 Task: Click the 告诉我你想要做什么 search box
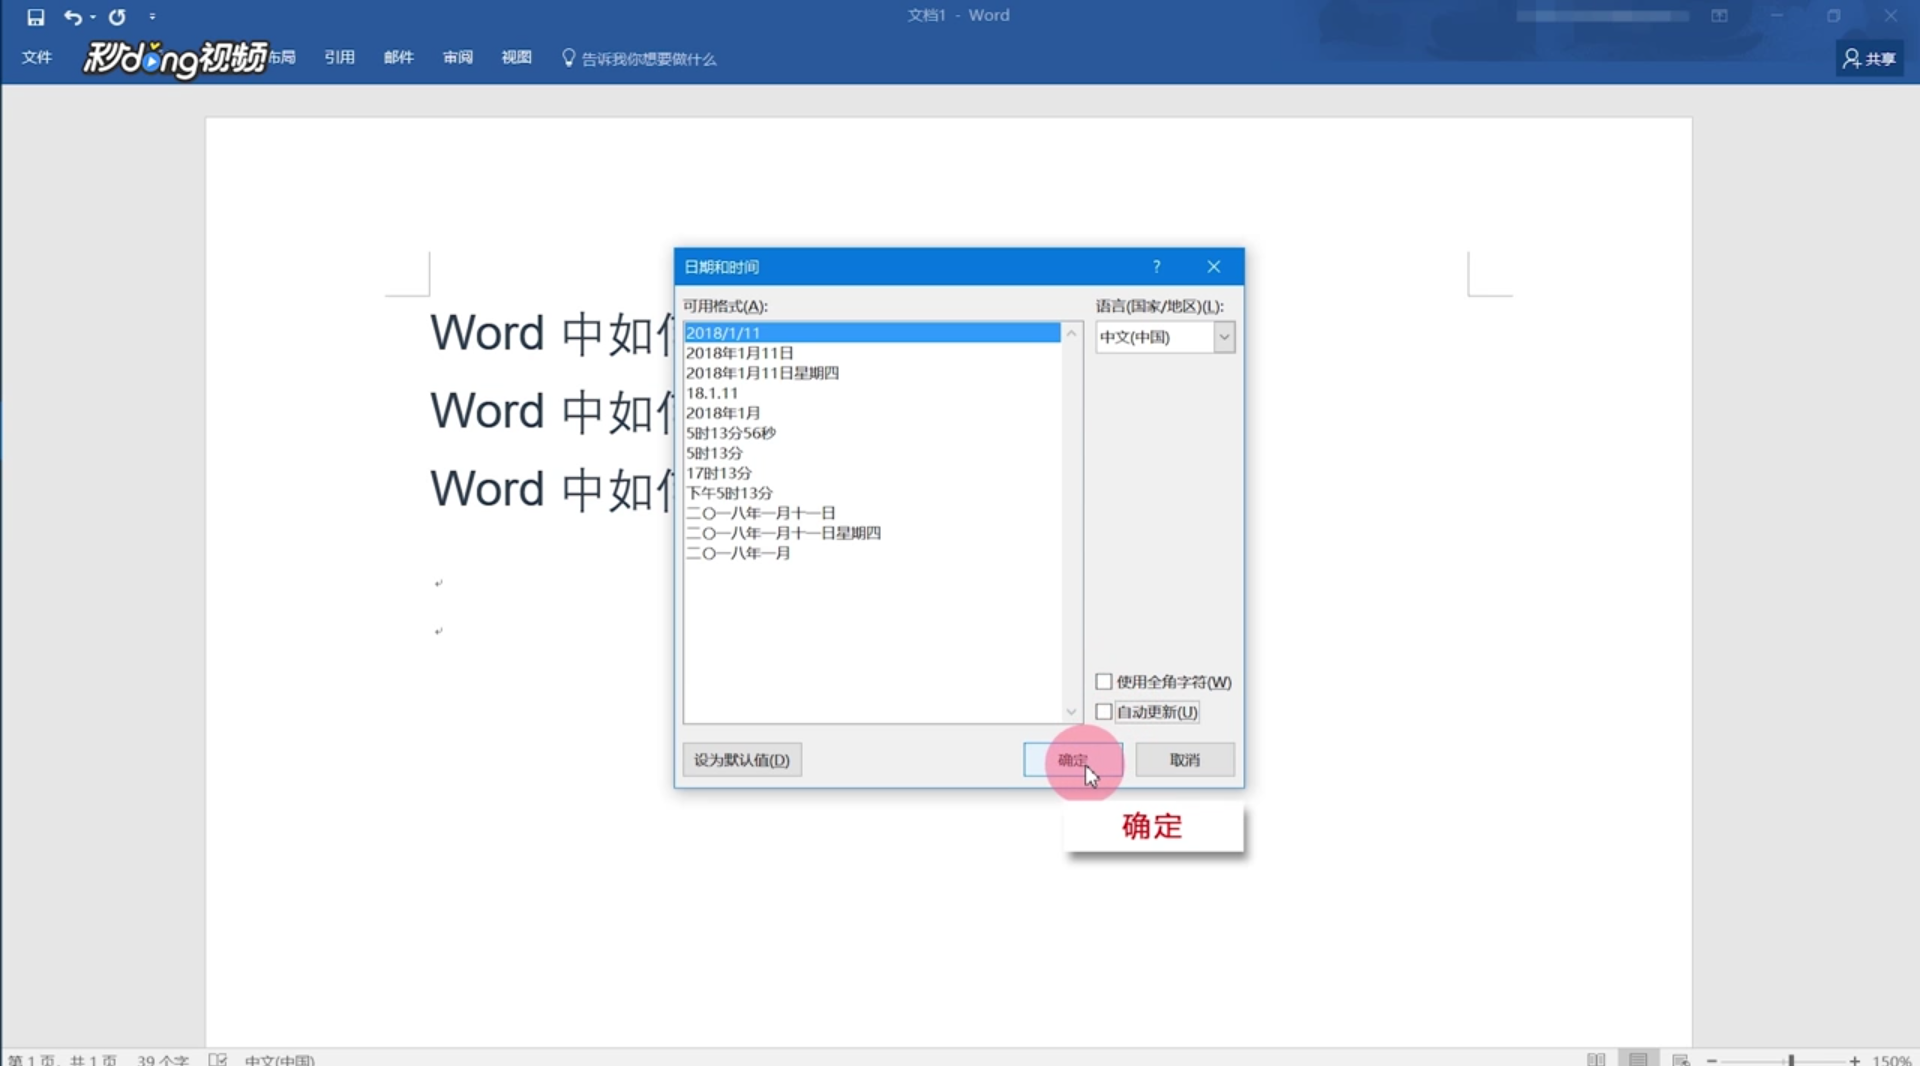tap(649, 59)
